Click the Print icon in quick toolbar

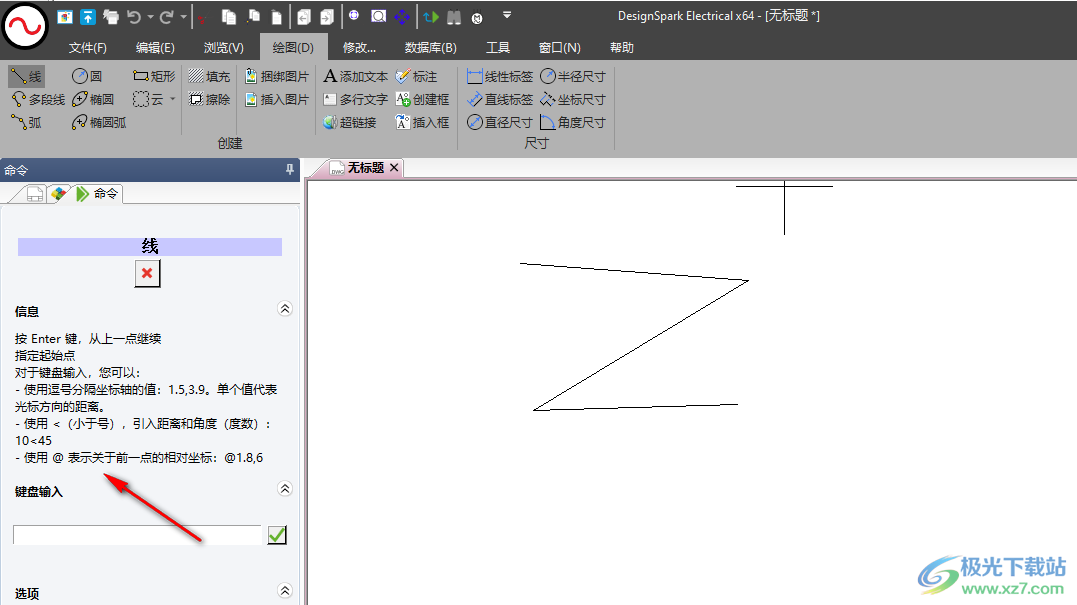point(111,16)
